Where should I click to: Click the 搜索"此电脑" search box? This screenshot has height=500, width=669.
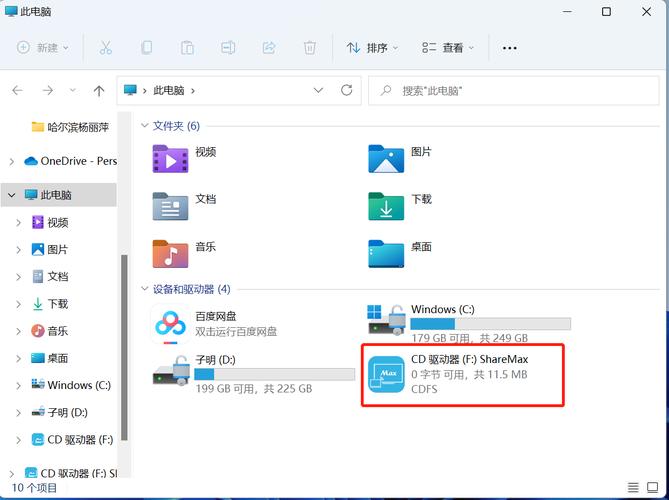click(514, 90)
